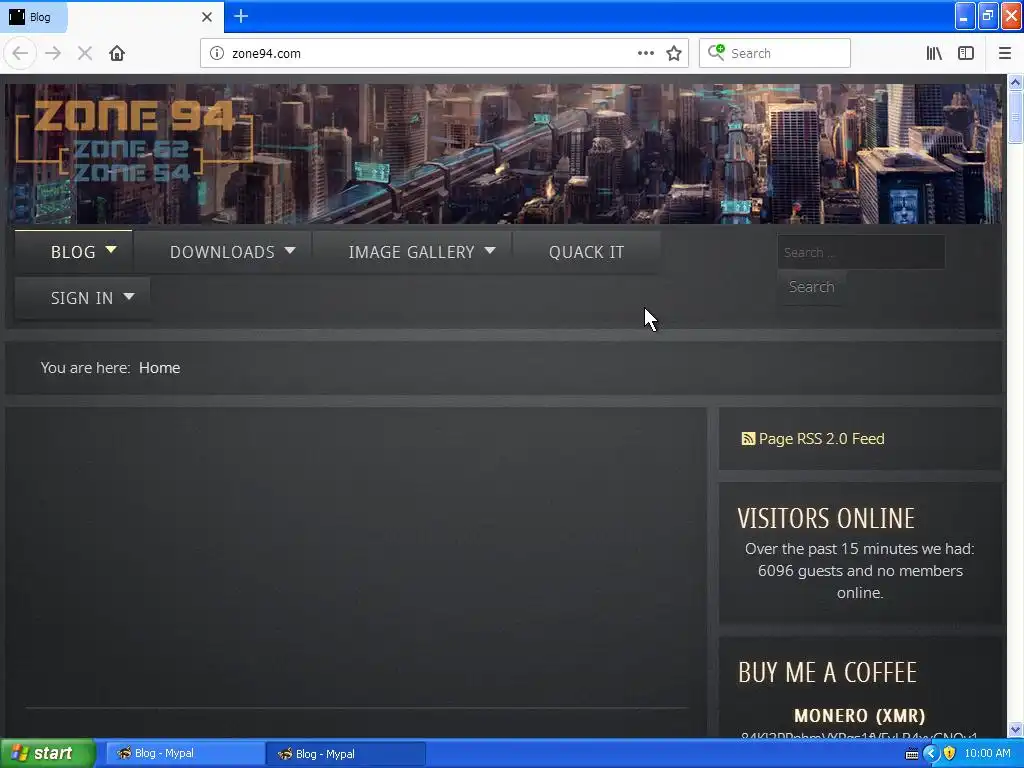The image size is (1024, 768).
Task: Open the DOWNLOADS menu item
Action: coord(222,252)
